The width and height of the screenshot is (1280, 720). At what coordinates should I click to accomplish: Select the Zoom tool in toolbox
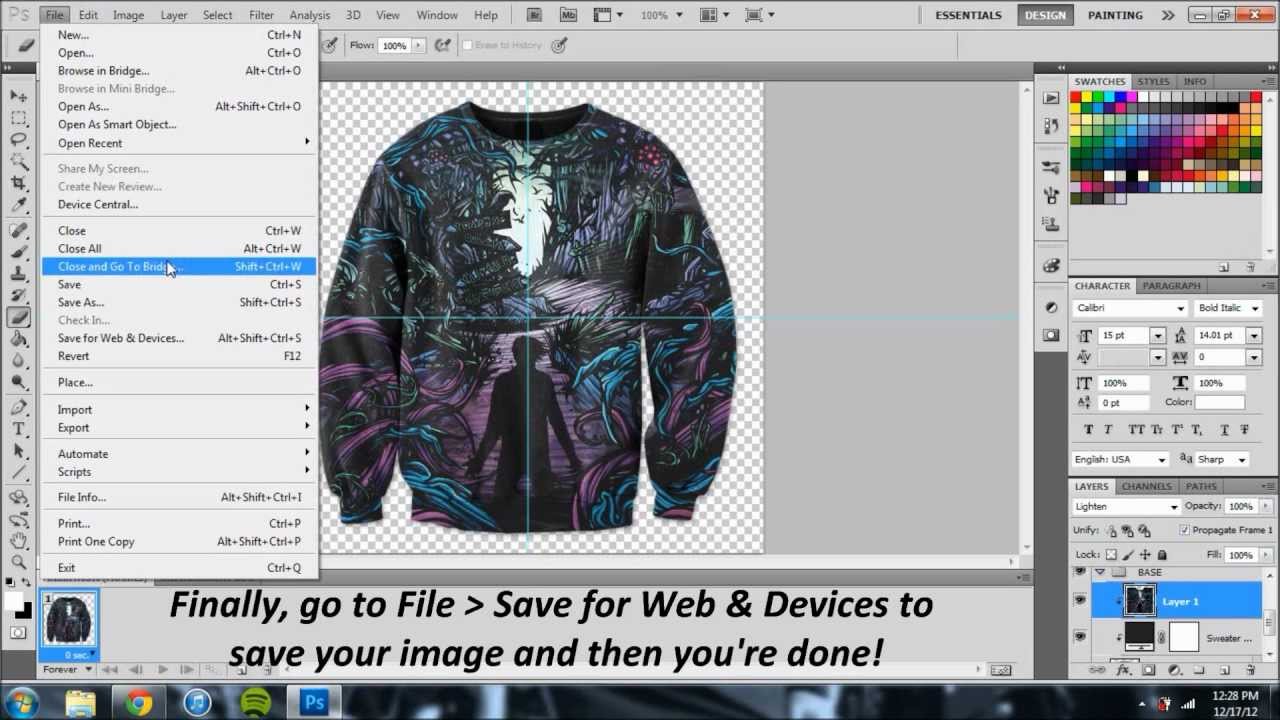(x=19, y=562)
